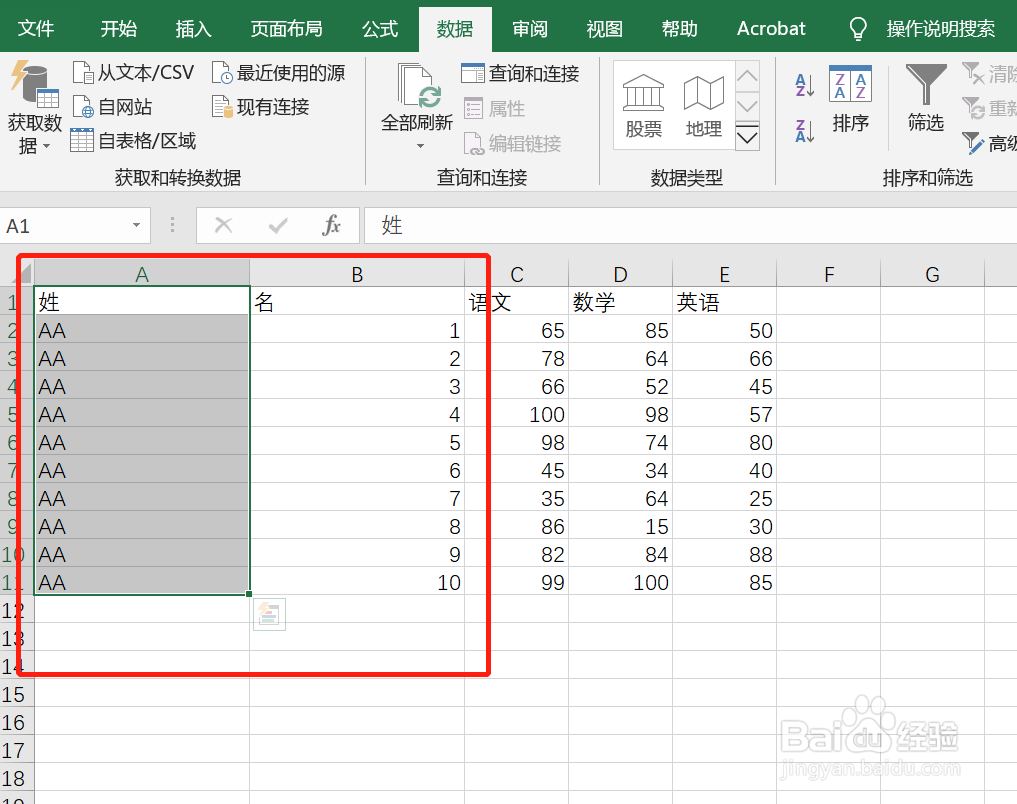
Task: Select column G header
Action: coord(932,274)
